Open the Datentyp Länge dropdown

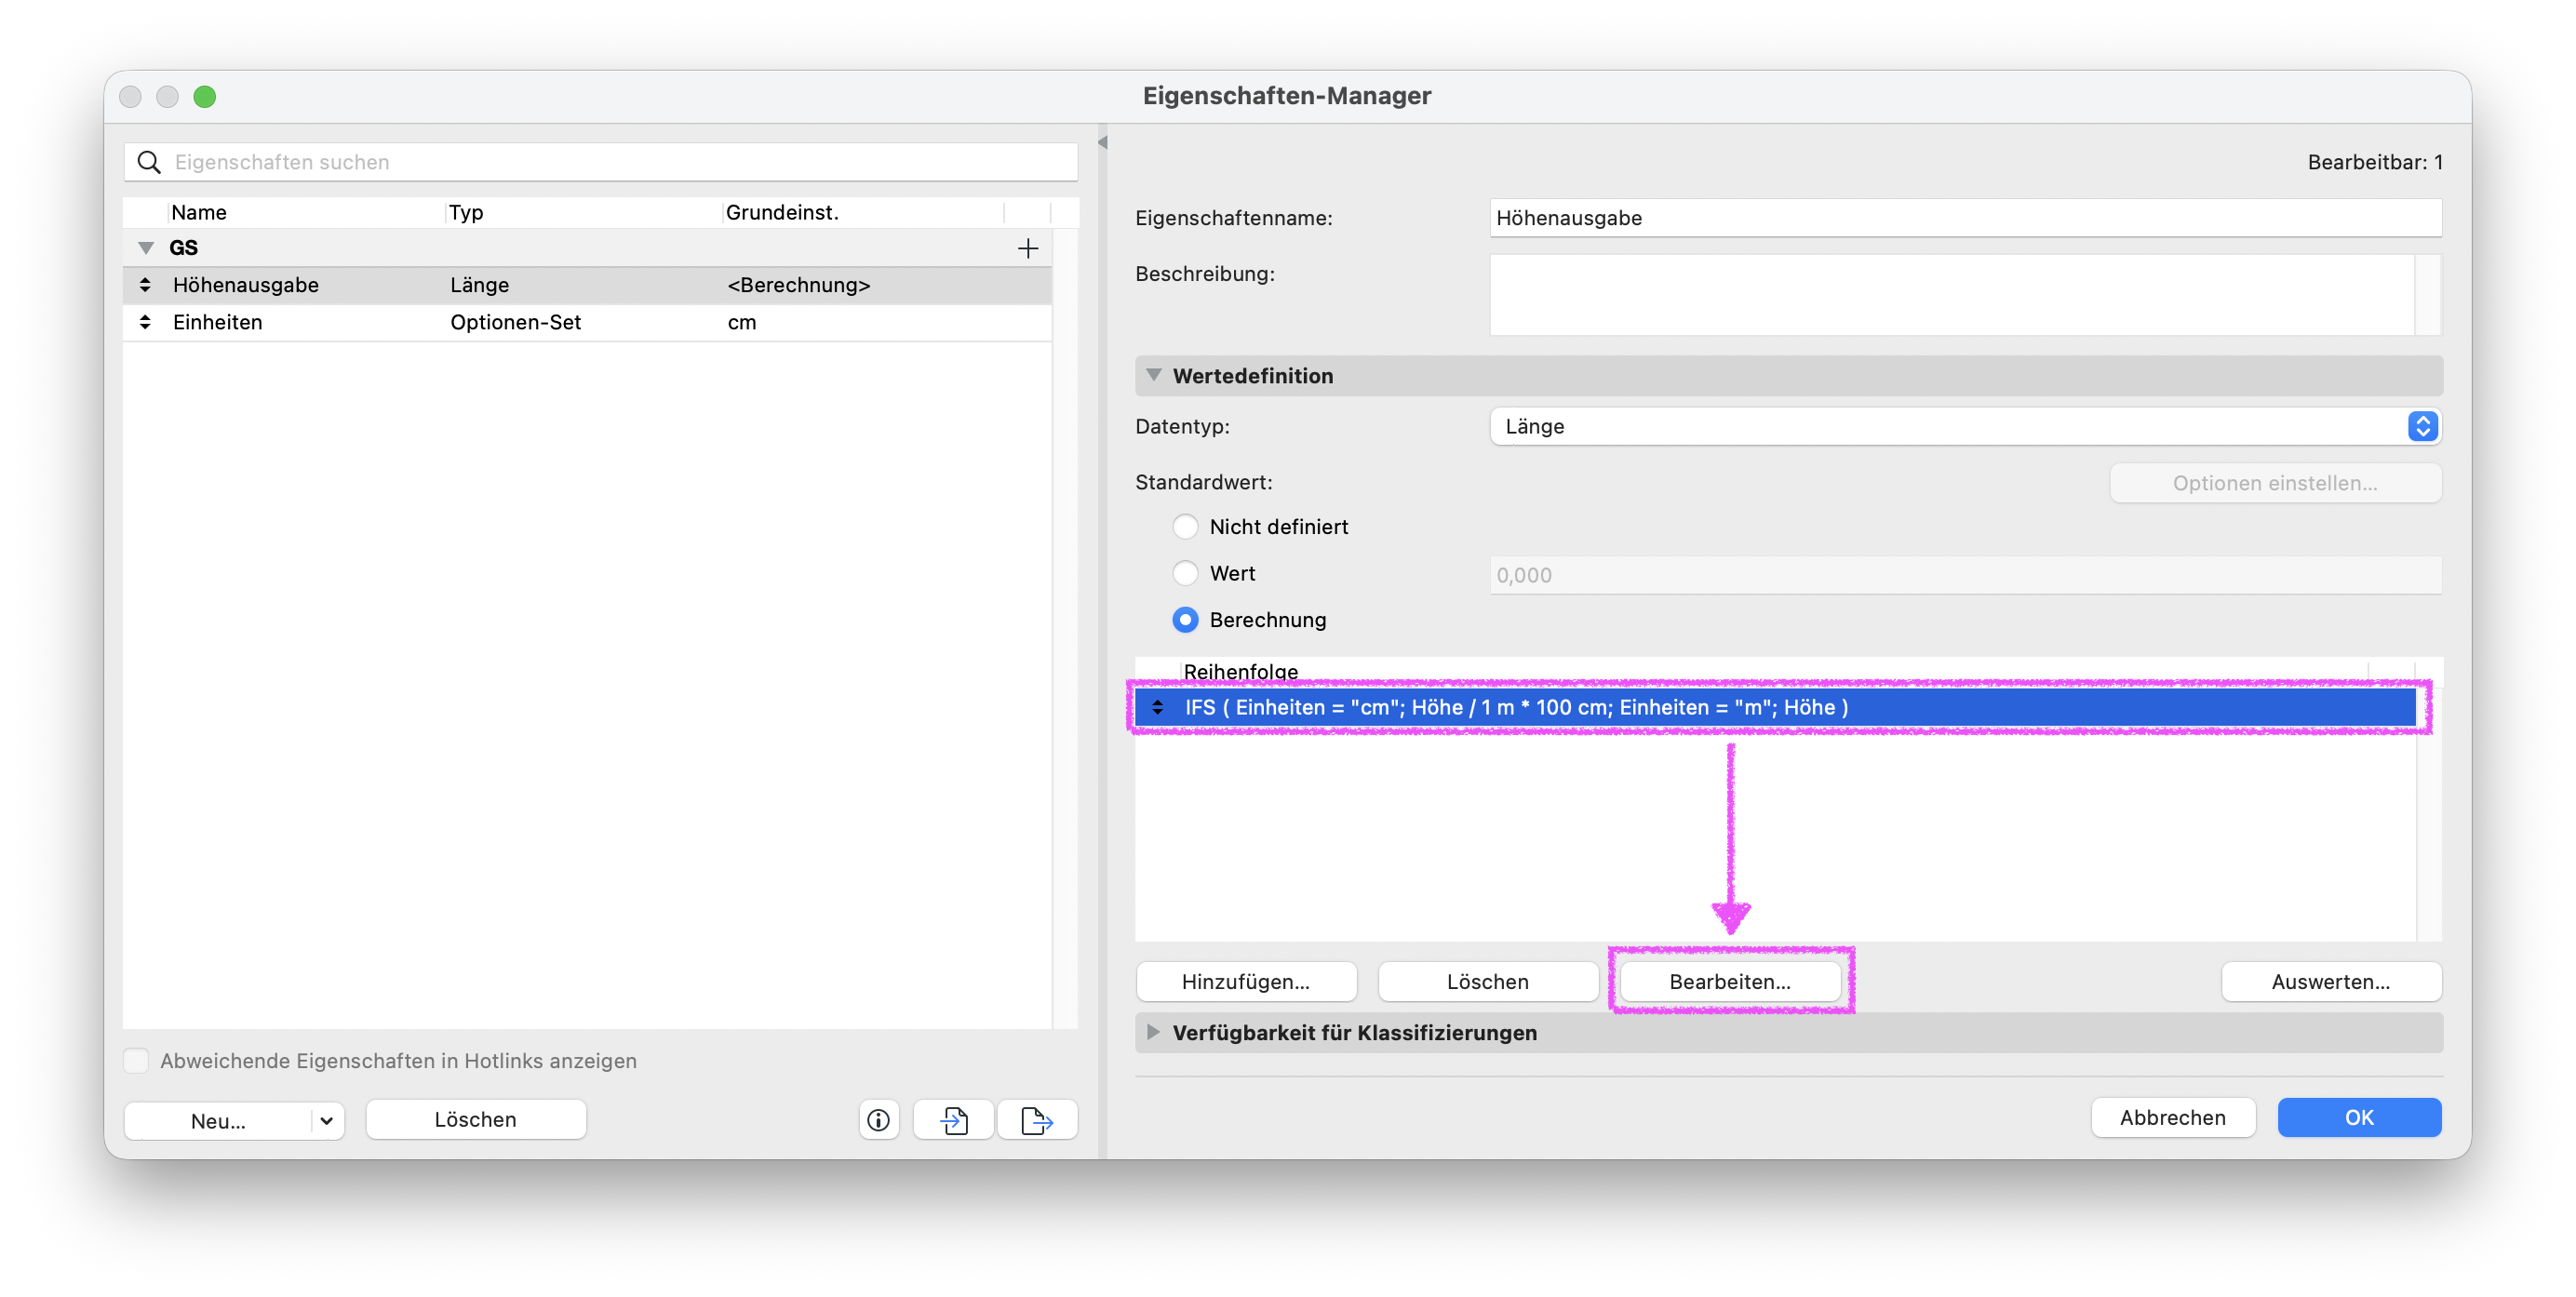(1965, 426)
